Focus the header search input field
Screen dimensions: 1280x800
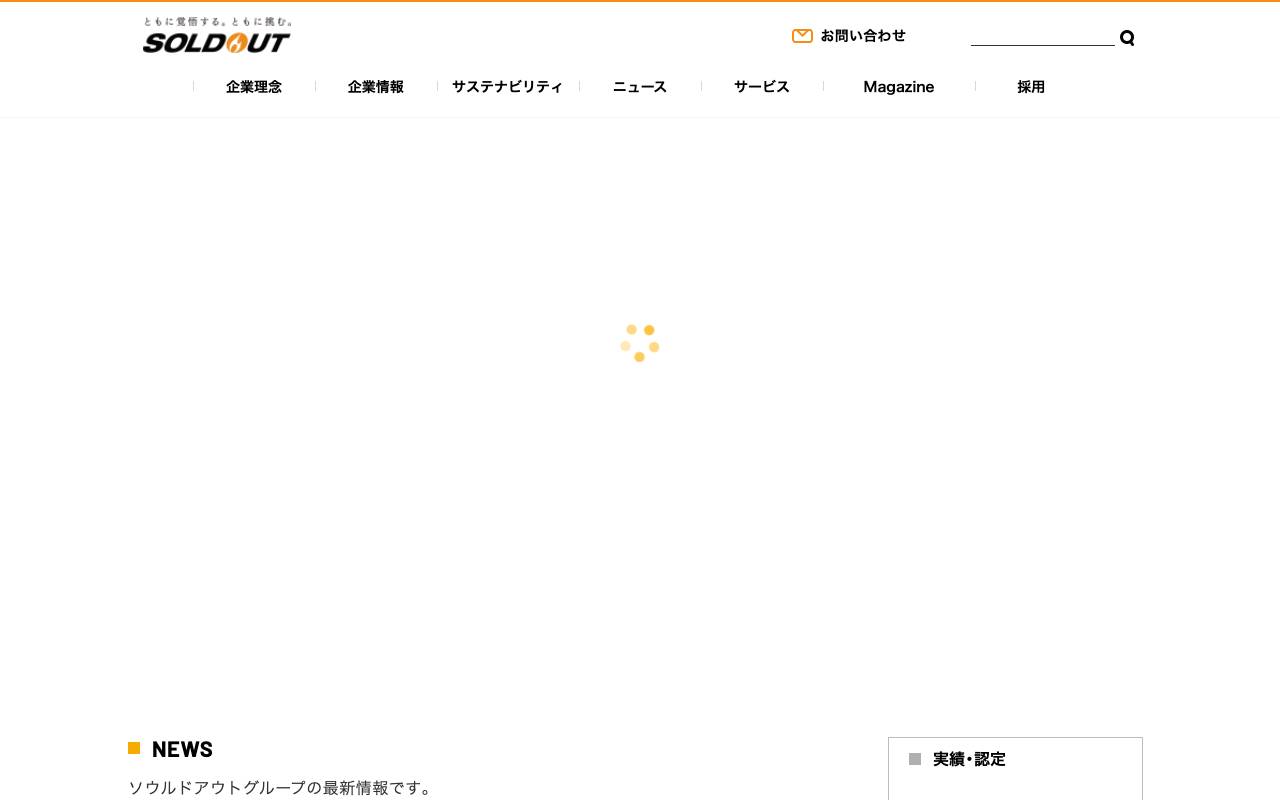tap(1042, 37)
